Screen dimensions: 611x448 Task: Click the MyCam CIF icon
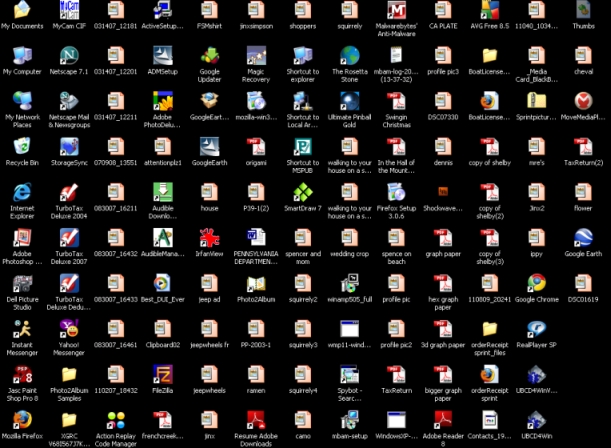69,10
